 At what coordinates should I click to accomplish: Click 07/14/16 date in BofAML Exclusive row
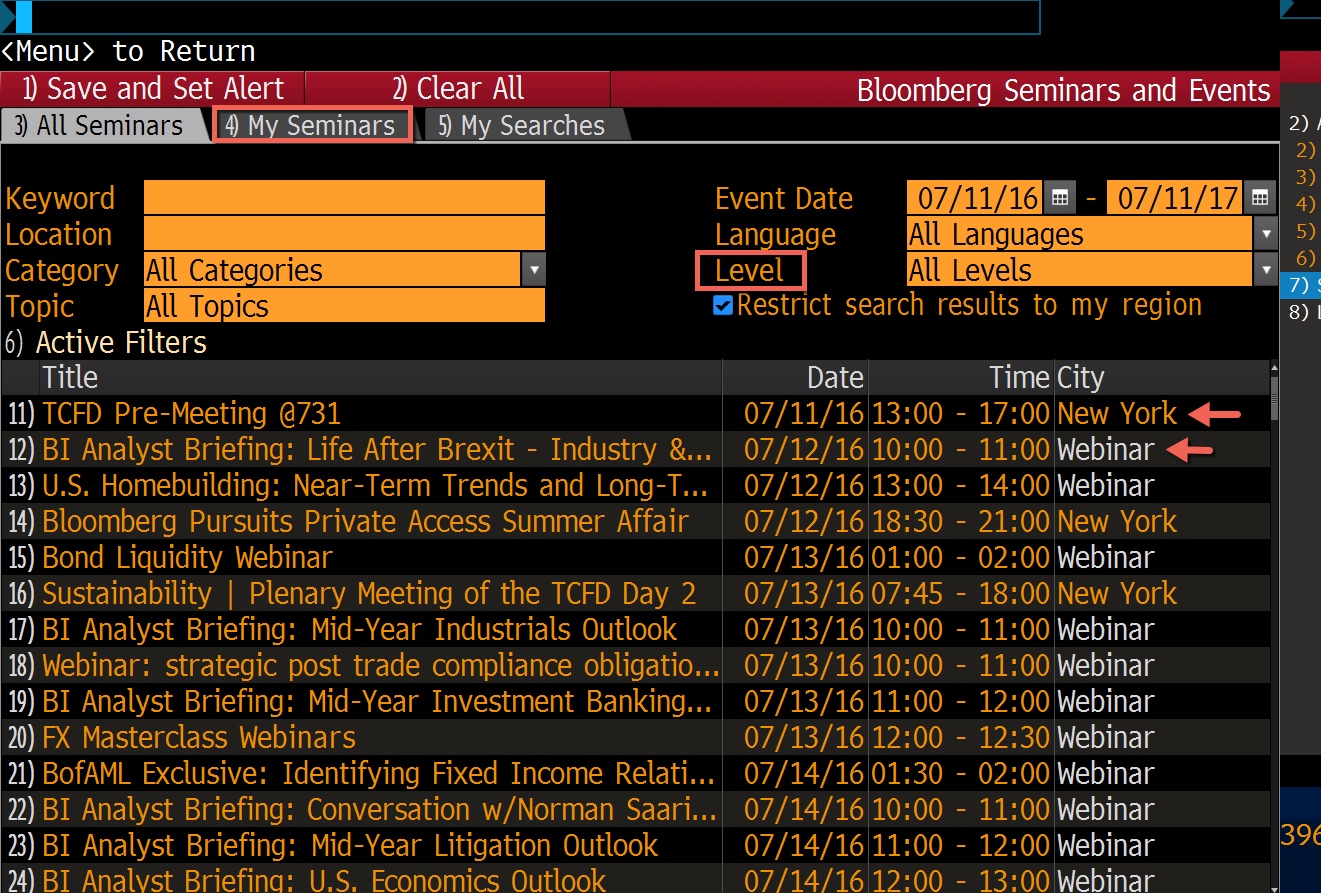pyautogui.click(x=803, y=773)
